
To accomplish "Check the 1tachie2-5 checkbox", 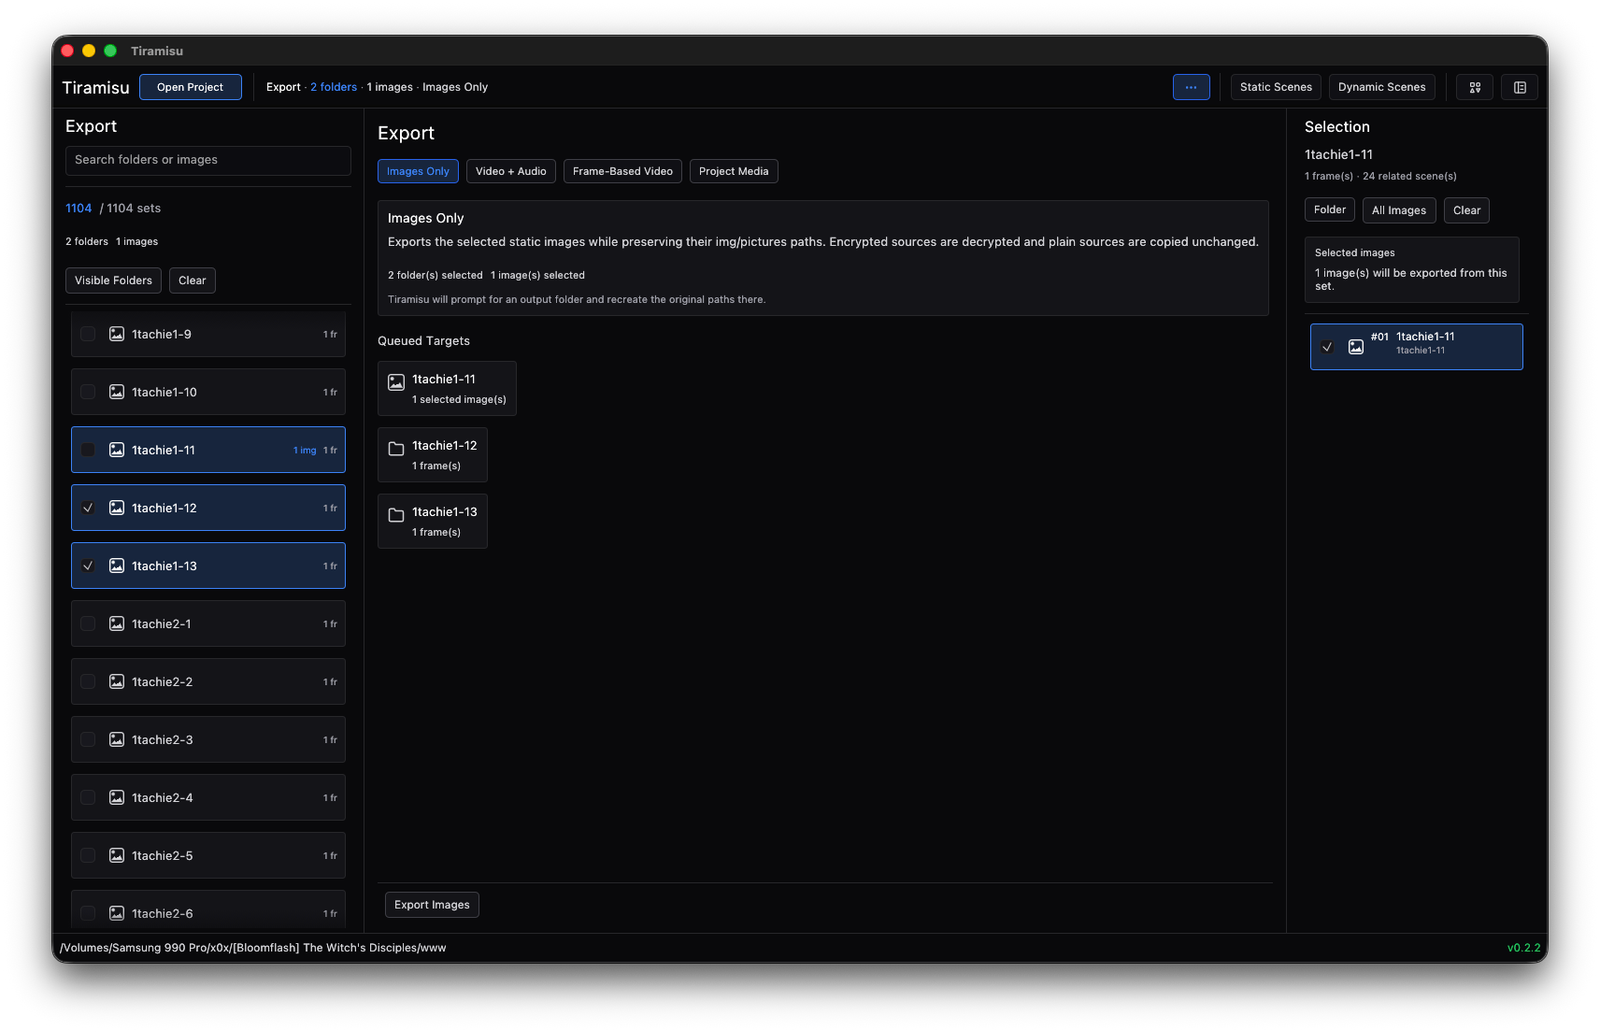I will 88,856.
